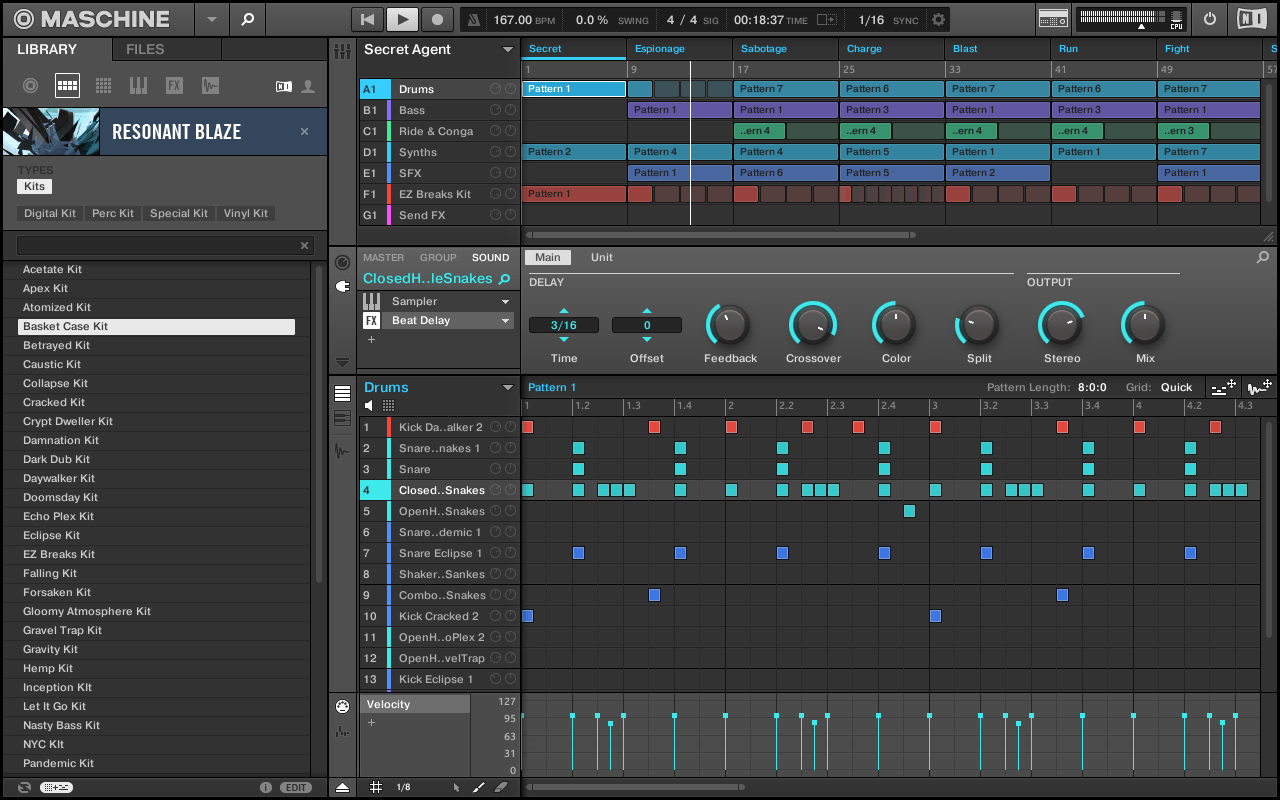Screen dimensions: 1280x800
Task: Show browser info via i icon
Action: tap(266, 788)
